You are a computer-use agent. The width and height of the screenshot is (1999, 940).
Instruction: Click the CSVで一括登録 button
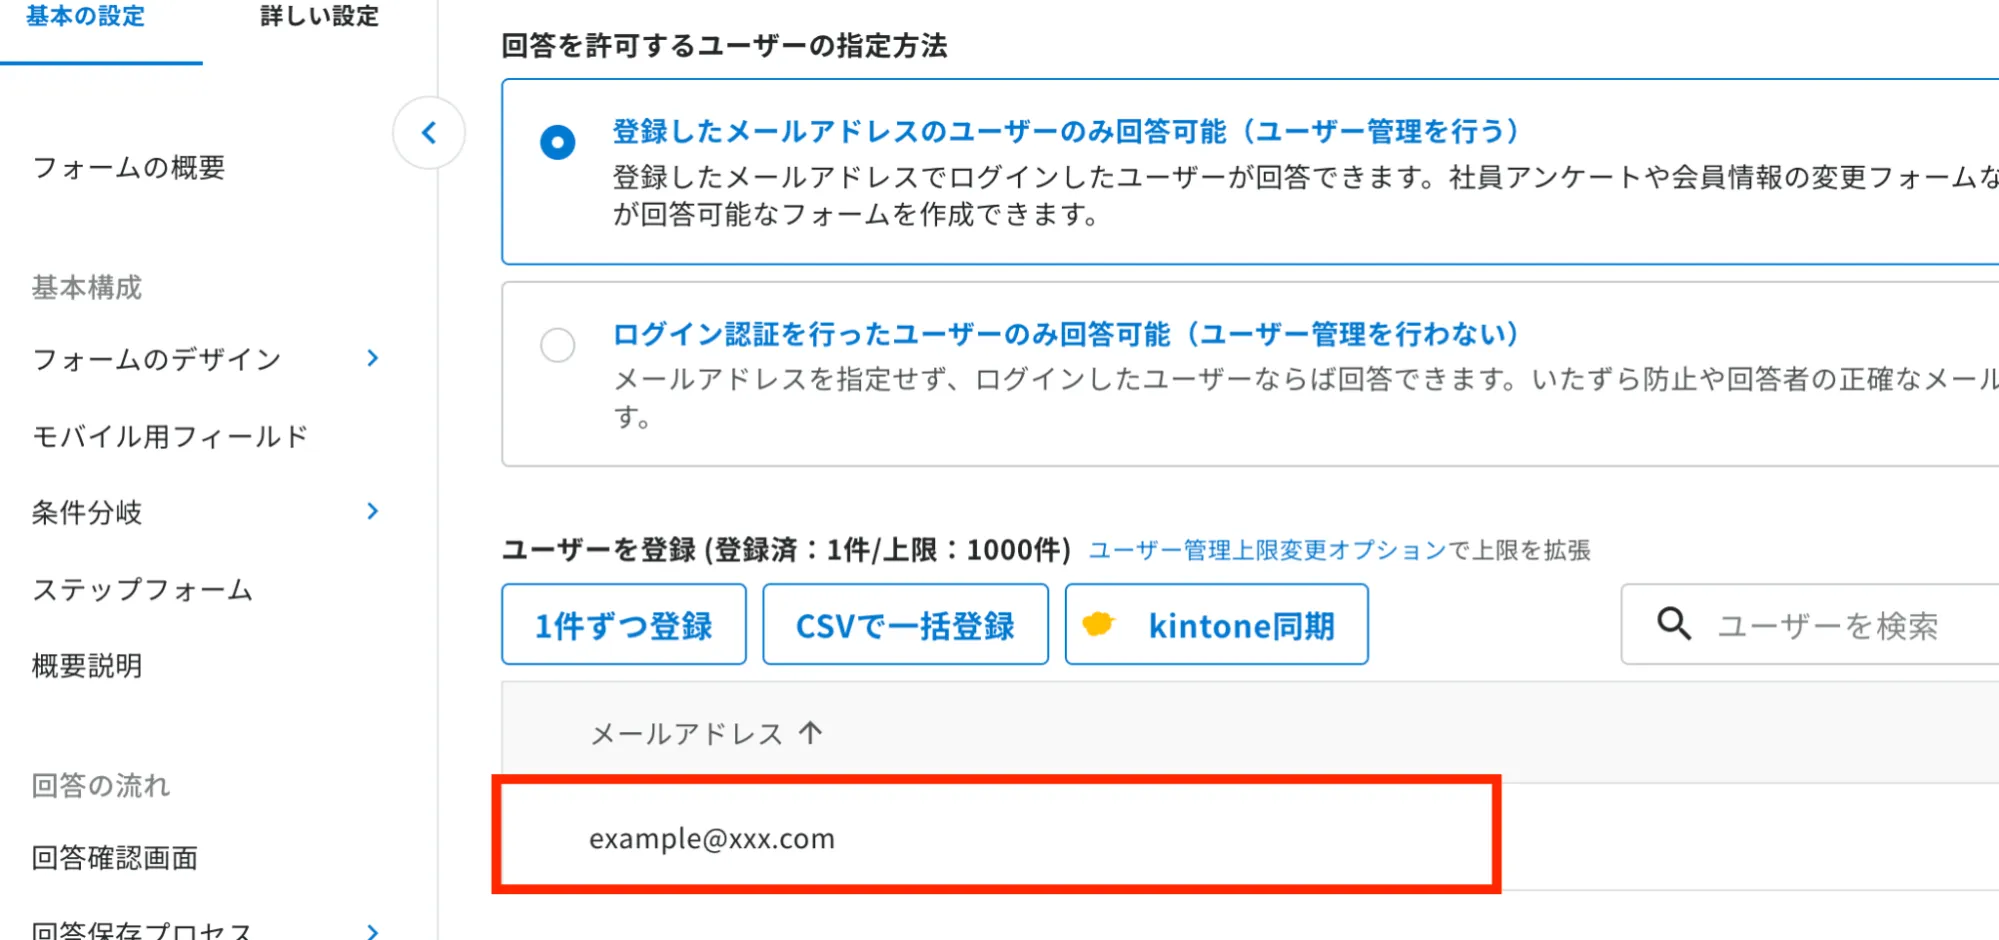tap(905, 625)
